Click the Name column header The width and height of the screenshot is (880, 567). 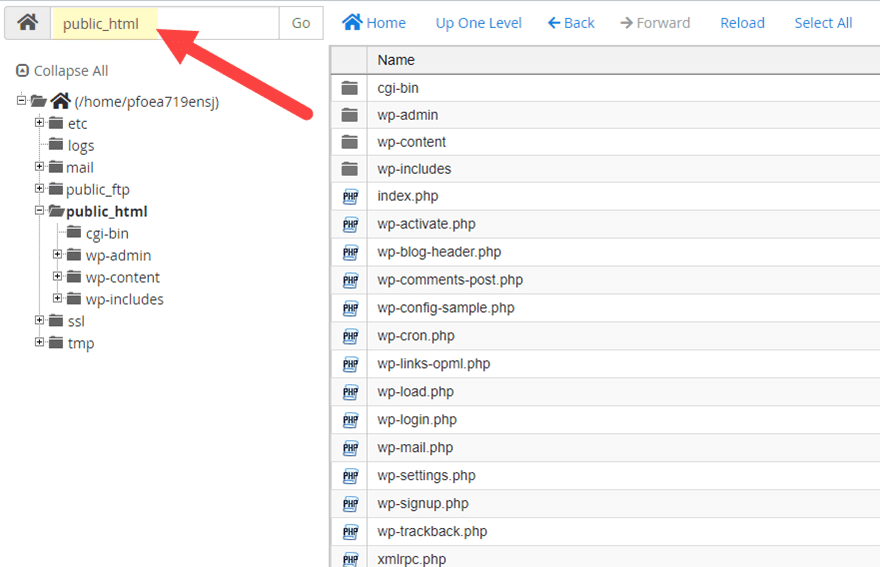point(396,60)
